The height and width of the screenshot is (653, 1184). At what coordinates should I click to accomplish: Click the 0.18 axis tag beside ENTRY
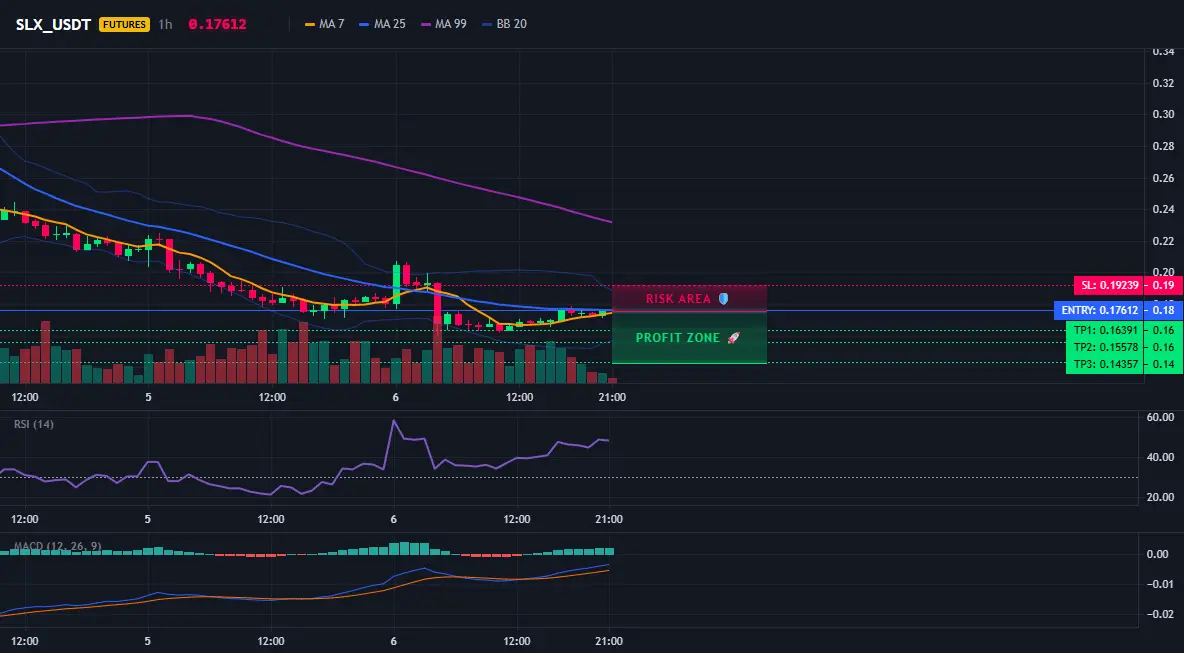tap(1164, 310)
